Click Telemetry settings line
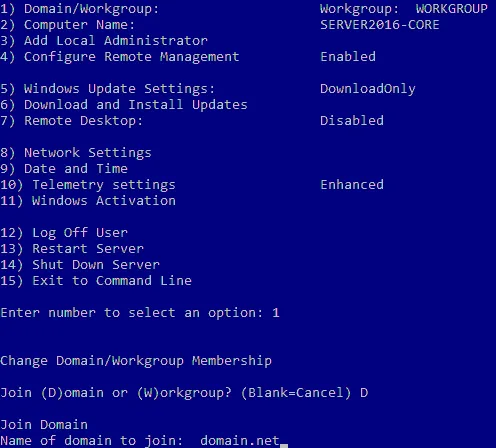496x448 pixels. pyautogui.click(x=88, y=185)
